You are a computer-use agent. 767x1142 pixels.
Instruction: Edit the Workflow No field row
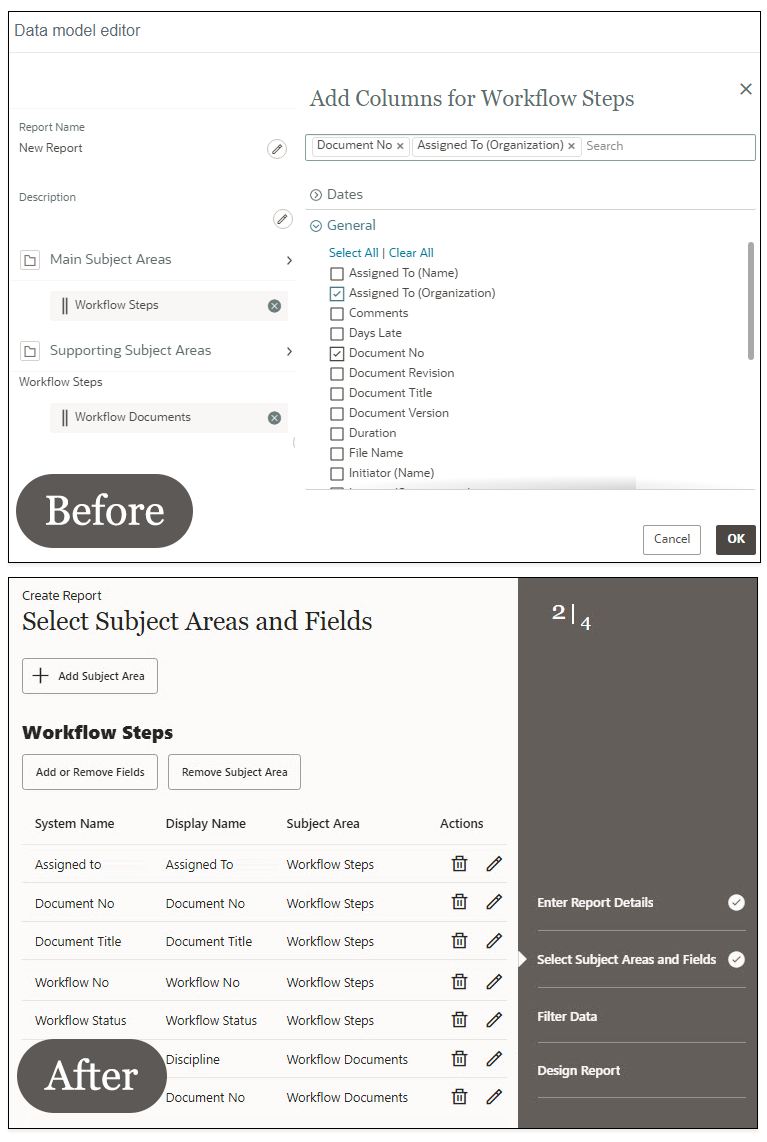point(493,982)
